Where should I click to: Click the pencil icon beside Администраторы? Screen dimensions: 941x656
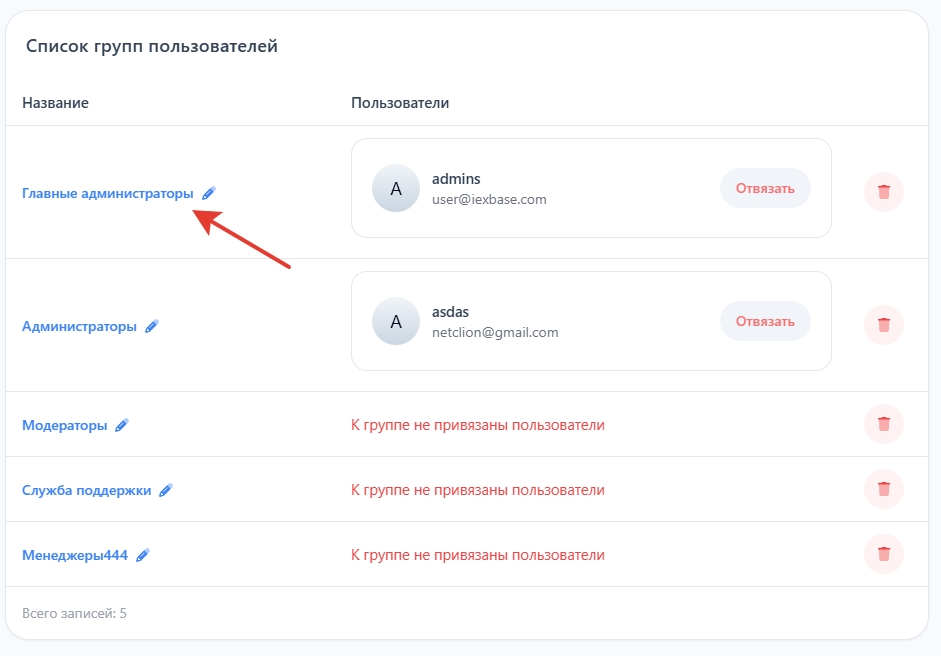point(152,326)
